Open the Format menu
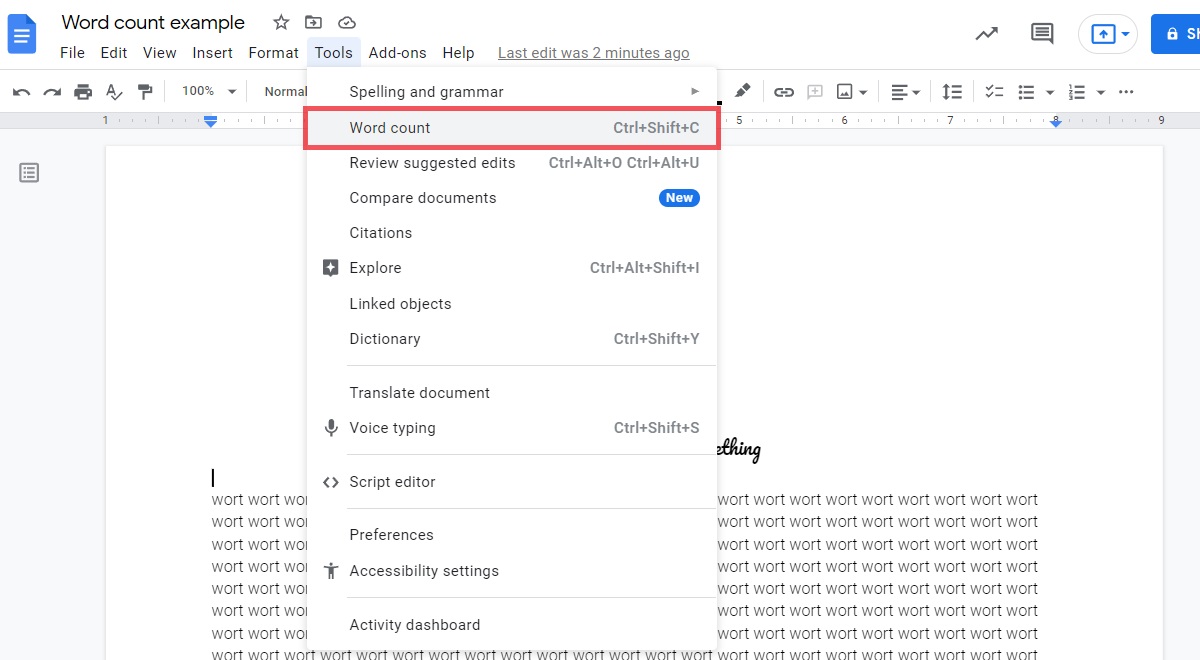 [273, 53]
